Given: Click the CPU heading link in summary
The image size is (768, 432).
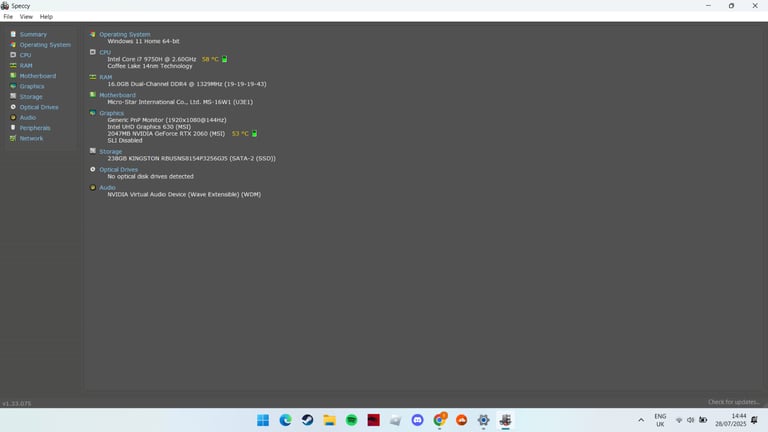Looking at the screenshot, I should (105, 52).
